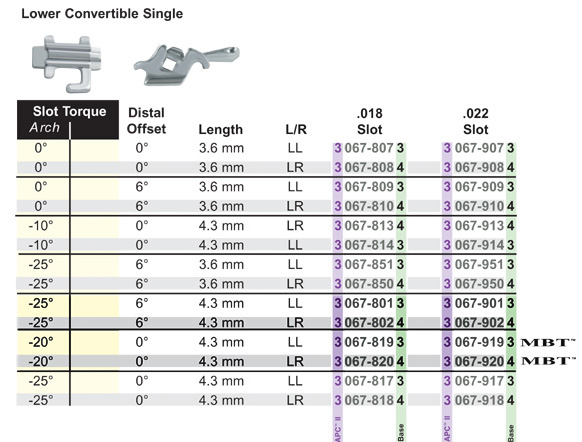This screenshot has height=442, width=582.
Task: Click the L/R column header
Action: (296, 130)
